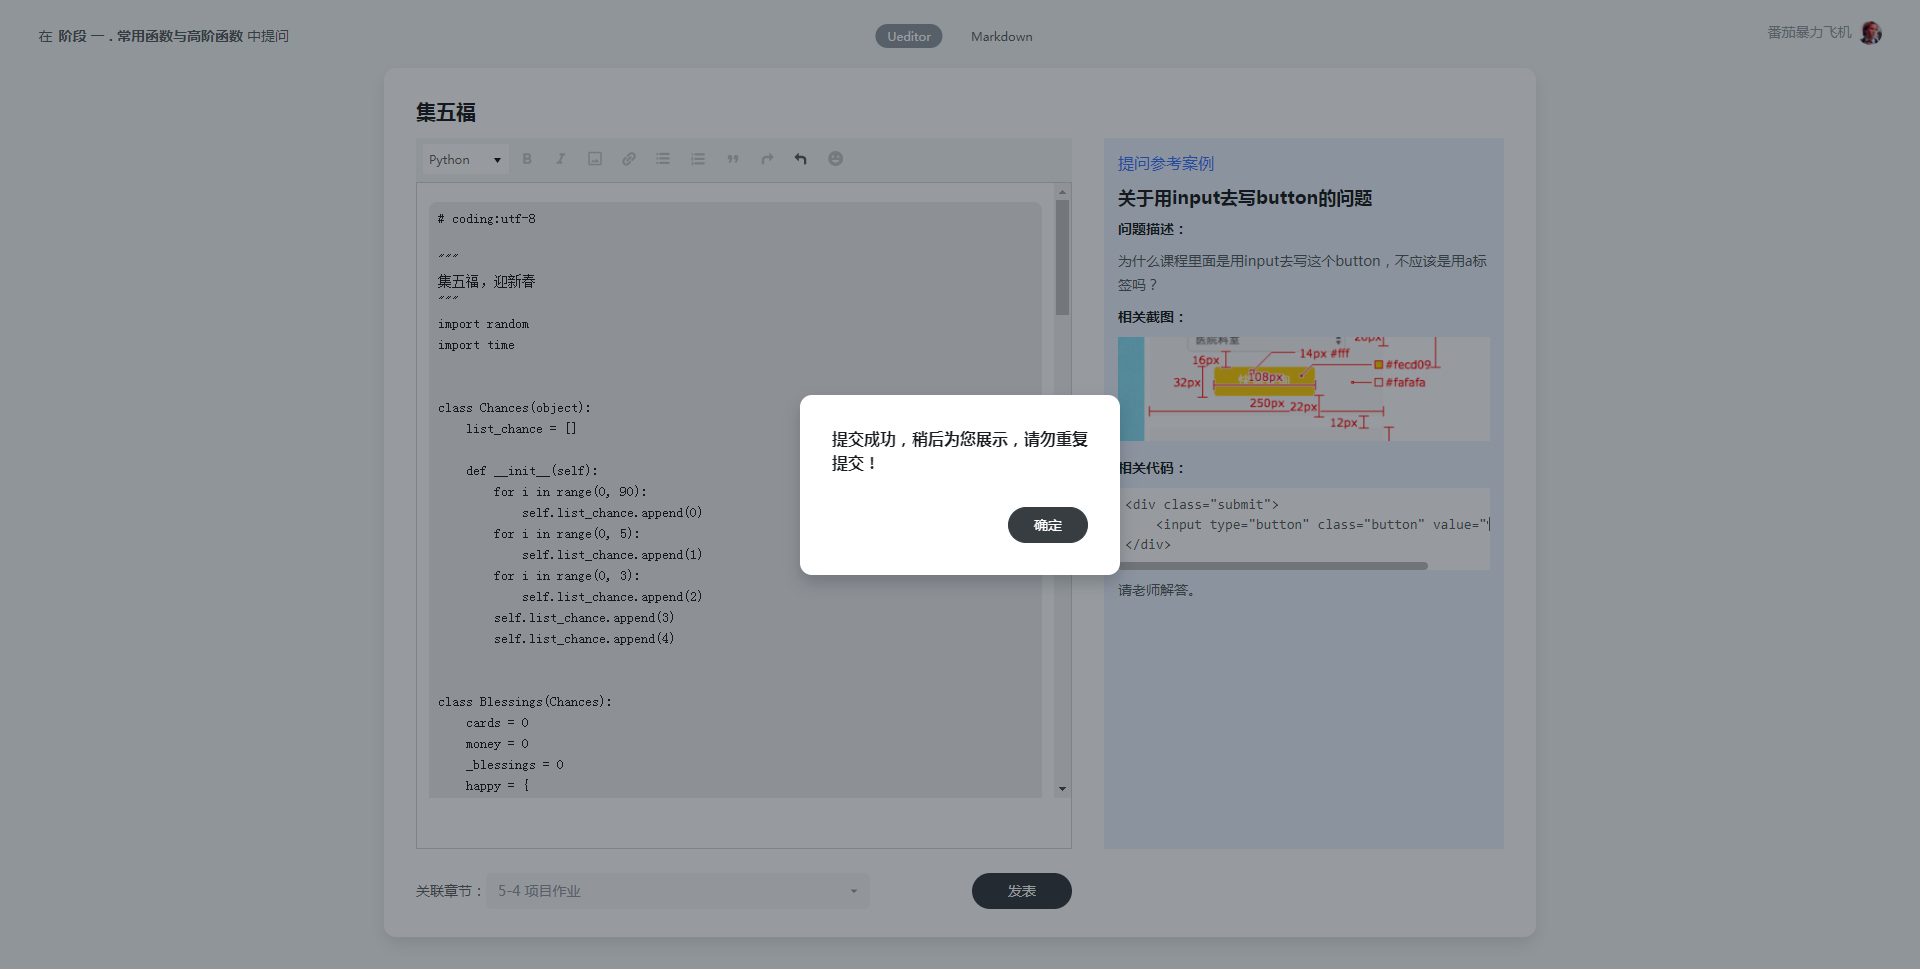Click the 'money = 0' code line

(x=497, y=744)
